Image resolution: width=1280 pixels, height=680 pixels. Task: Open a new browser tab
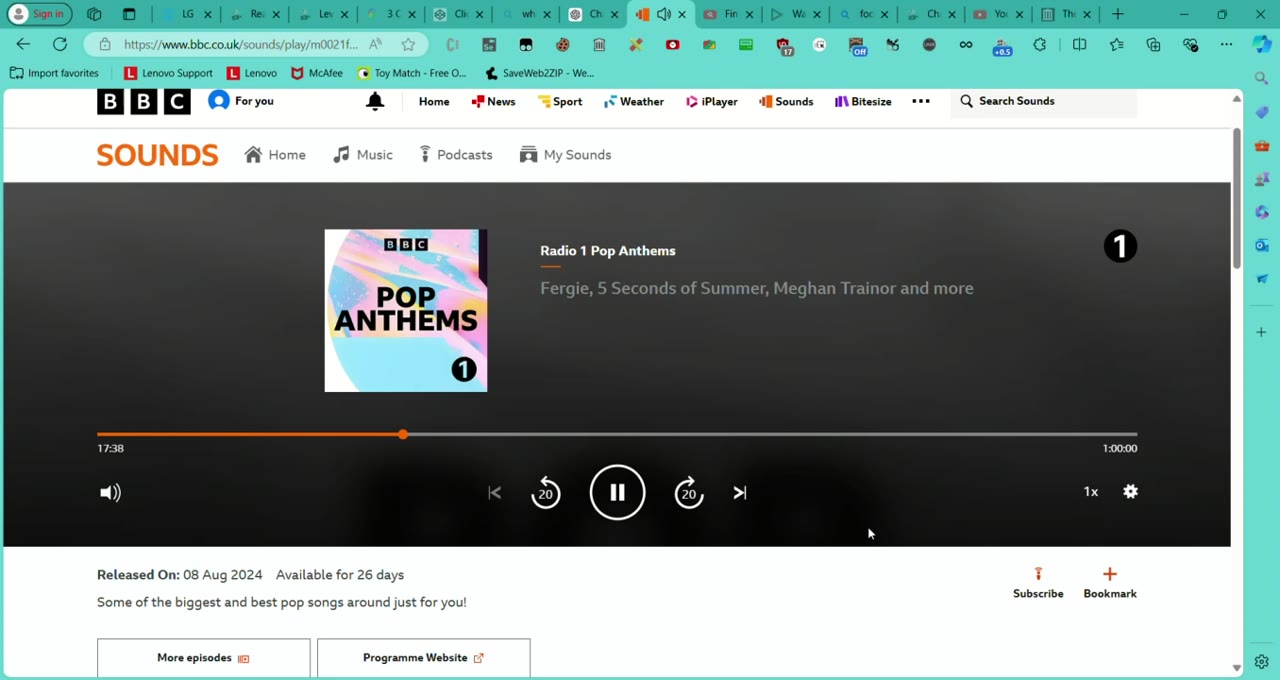pos(1118,14)
